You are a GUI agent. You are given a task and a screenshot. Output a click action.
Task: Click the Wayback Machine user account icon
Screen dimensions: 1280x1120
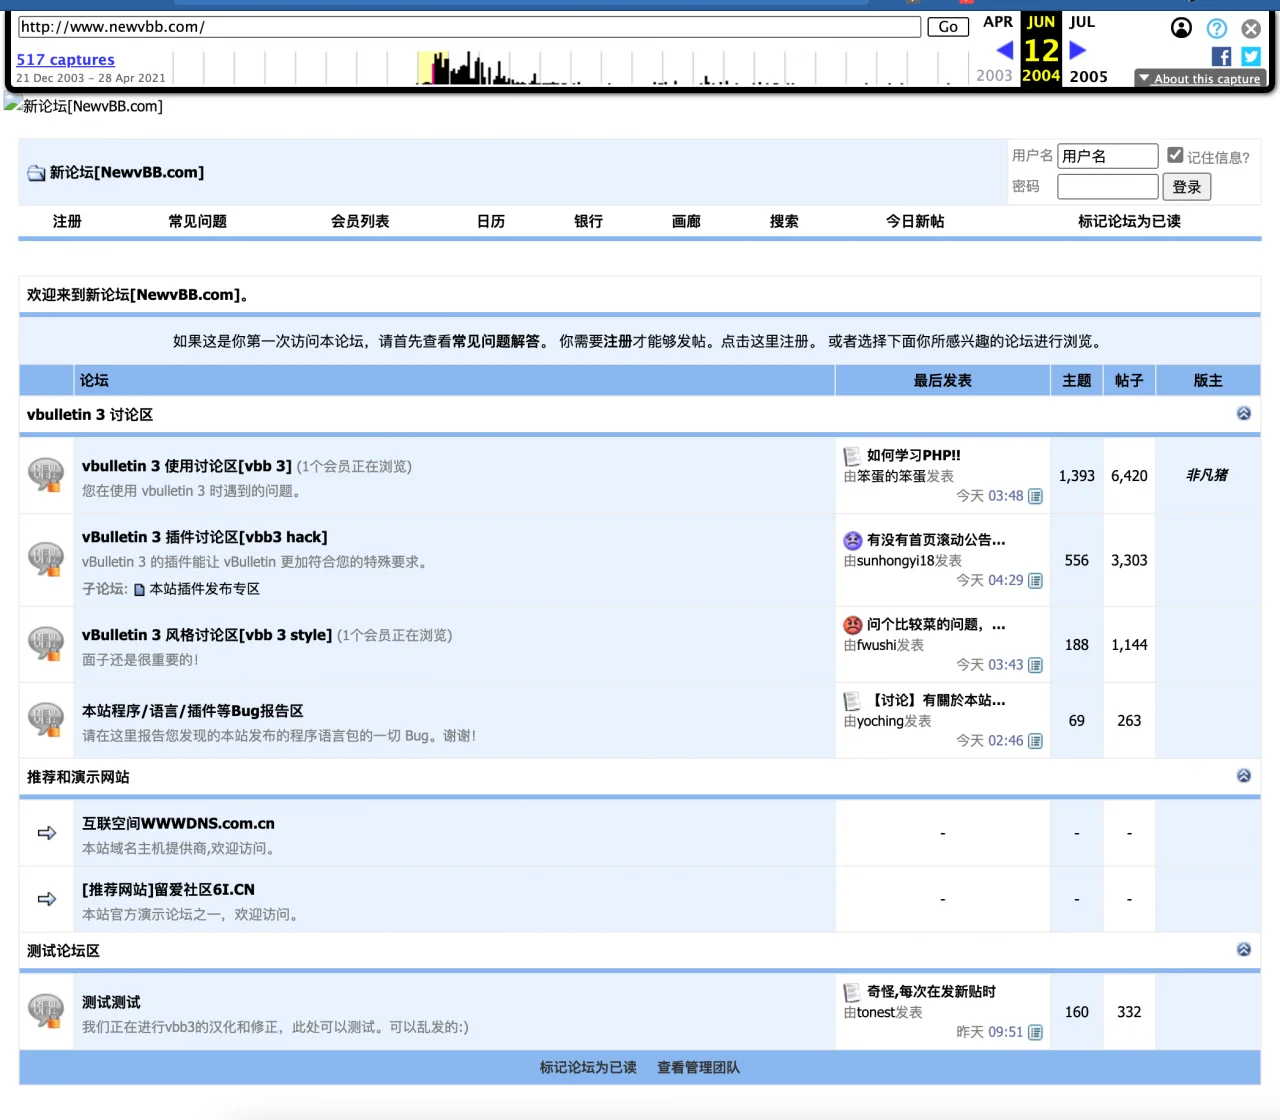pos(1181,28)
